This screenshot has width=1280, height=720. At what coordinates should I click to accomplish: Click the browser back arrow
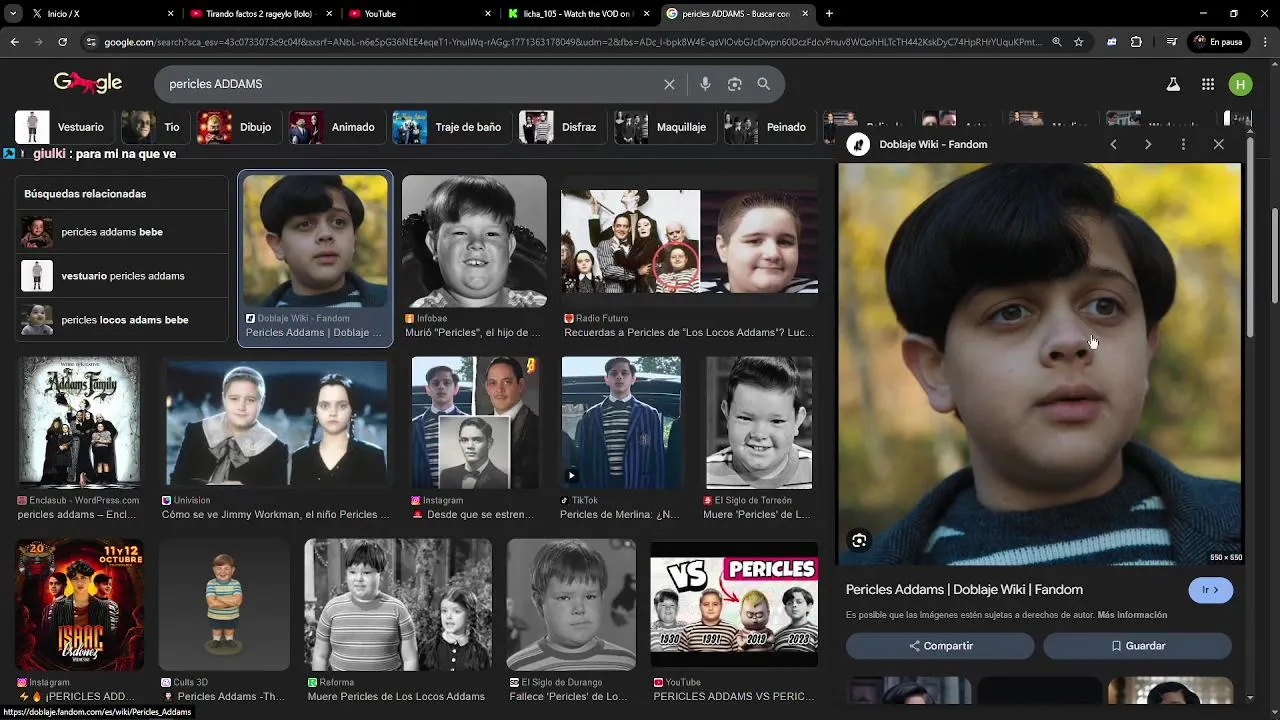pos(14,42)
